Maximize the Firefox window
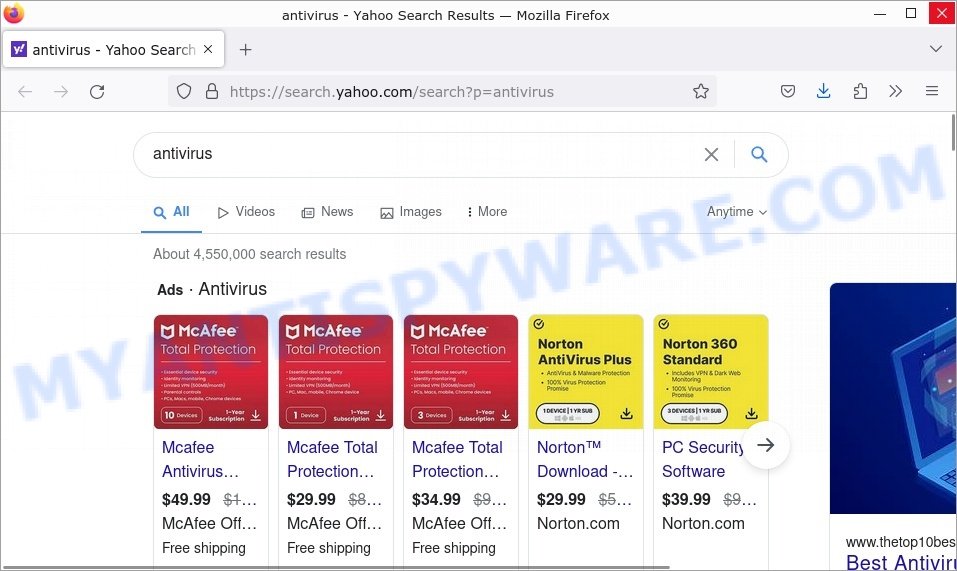 pyautogui.click(x=911, y=13)
